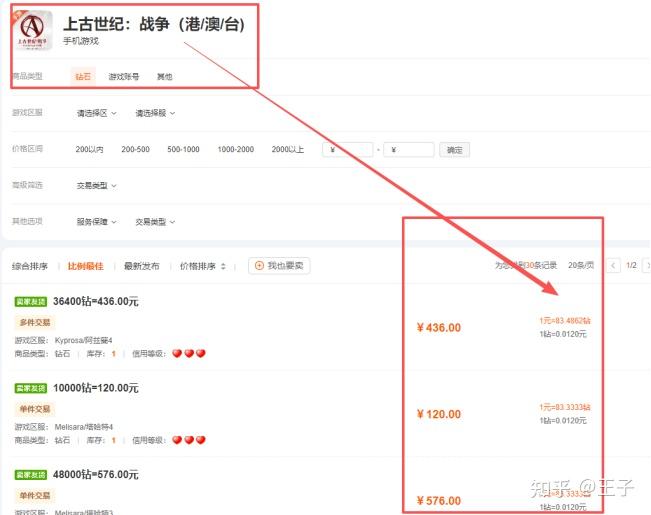Open listing 36400钻=436.00元
The image size is (651, 515).
click(95, 302)
